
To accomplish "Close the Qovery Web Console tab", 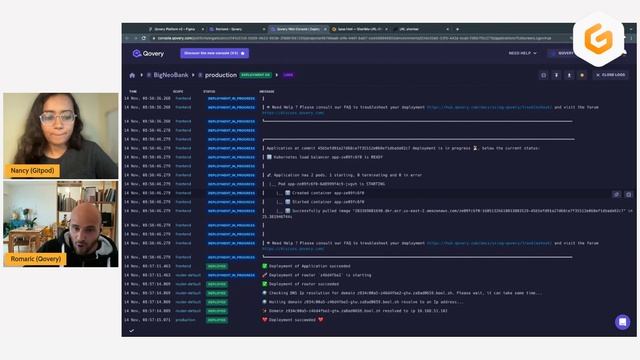I will point(325,29).
